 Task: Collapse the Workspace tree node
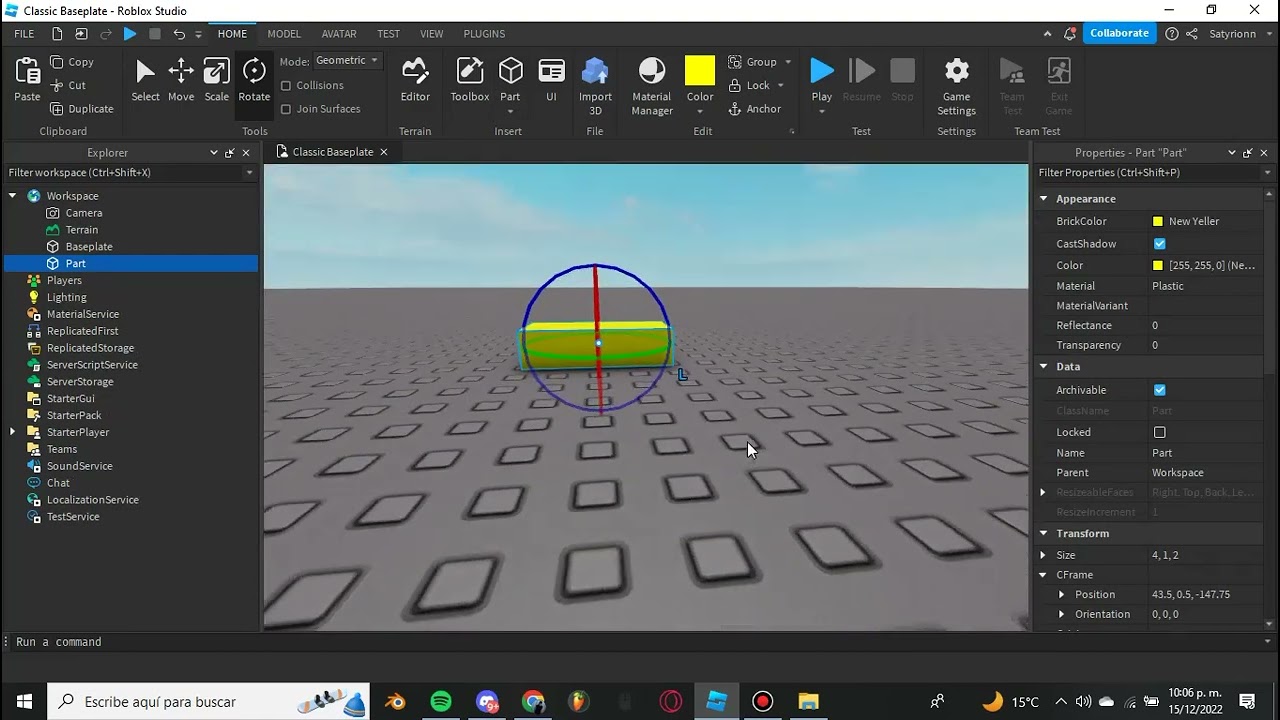tap(12, 196)
